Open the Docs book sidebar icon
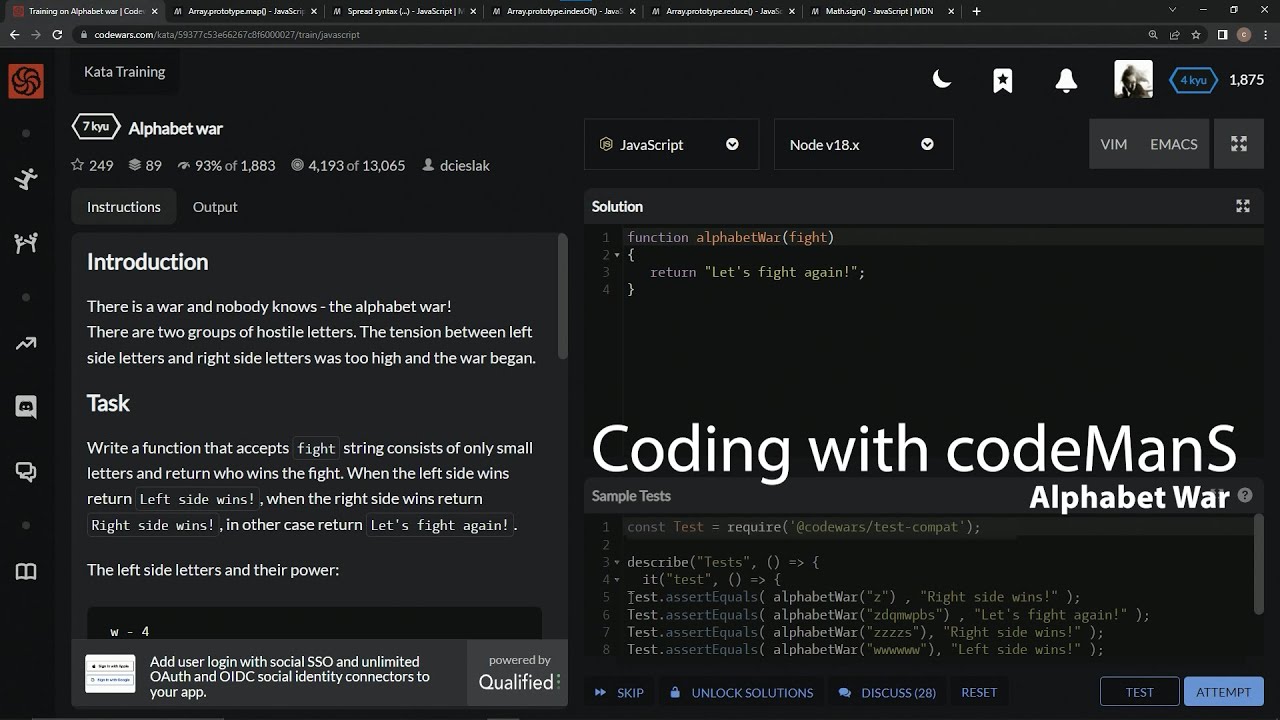Image resolution: width=1280 pixels, height=720 pixels. point(26,572)
